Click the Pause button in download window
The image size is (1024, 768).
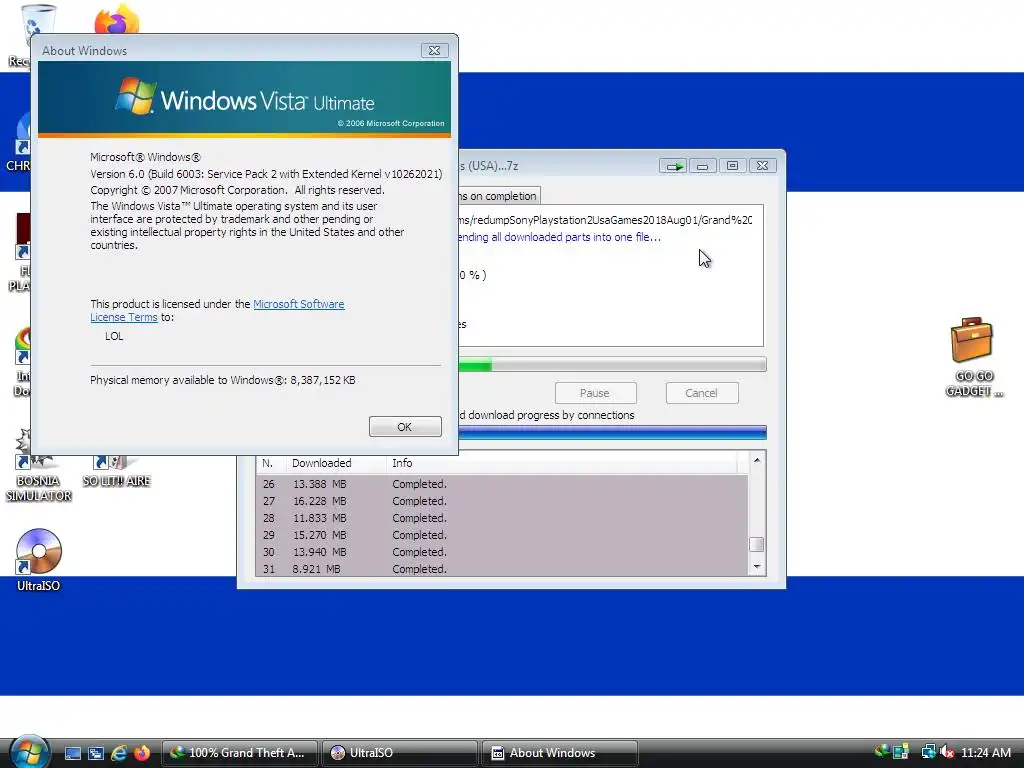tap(595, 393)
